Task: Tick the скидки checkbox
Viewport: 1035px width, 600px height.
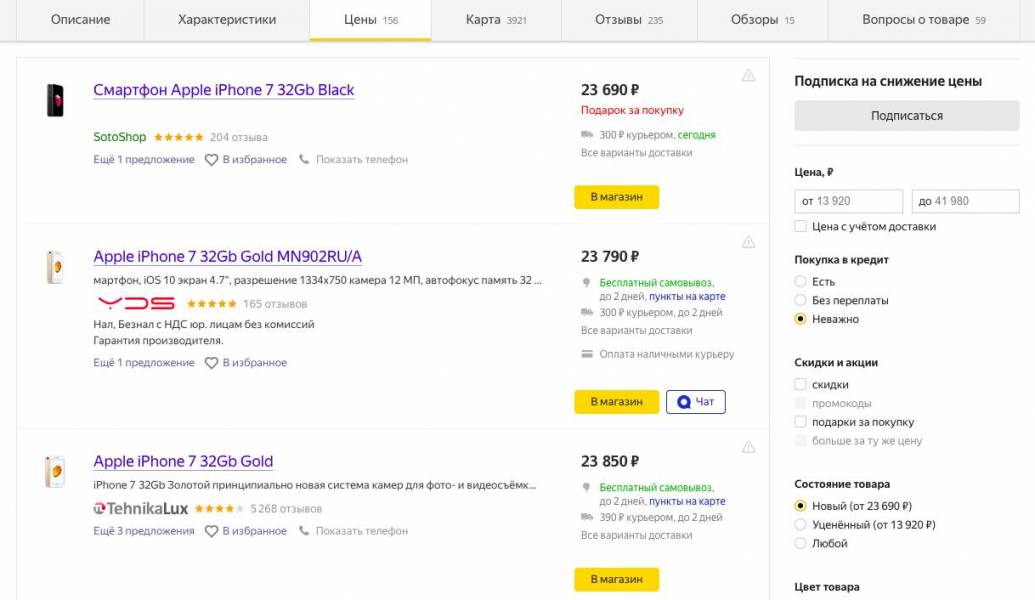Action: point(801,384)
